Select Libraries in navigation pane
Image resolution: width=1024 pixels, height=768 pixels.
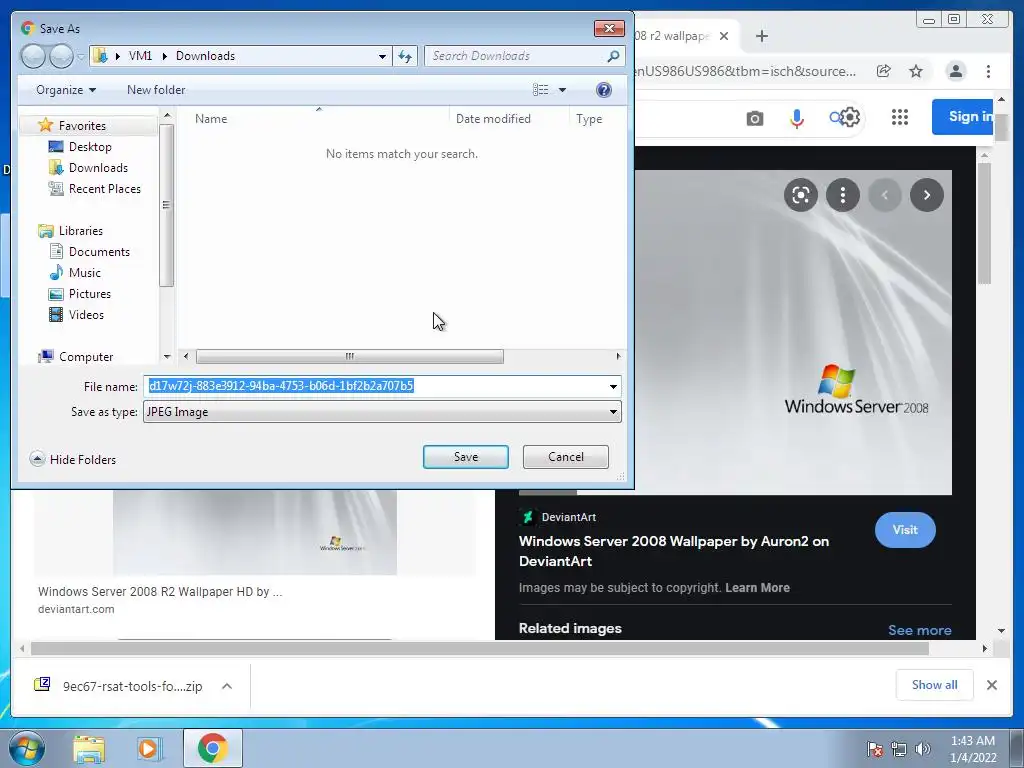pos(80,231)
